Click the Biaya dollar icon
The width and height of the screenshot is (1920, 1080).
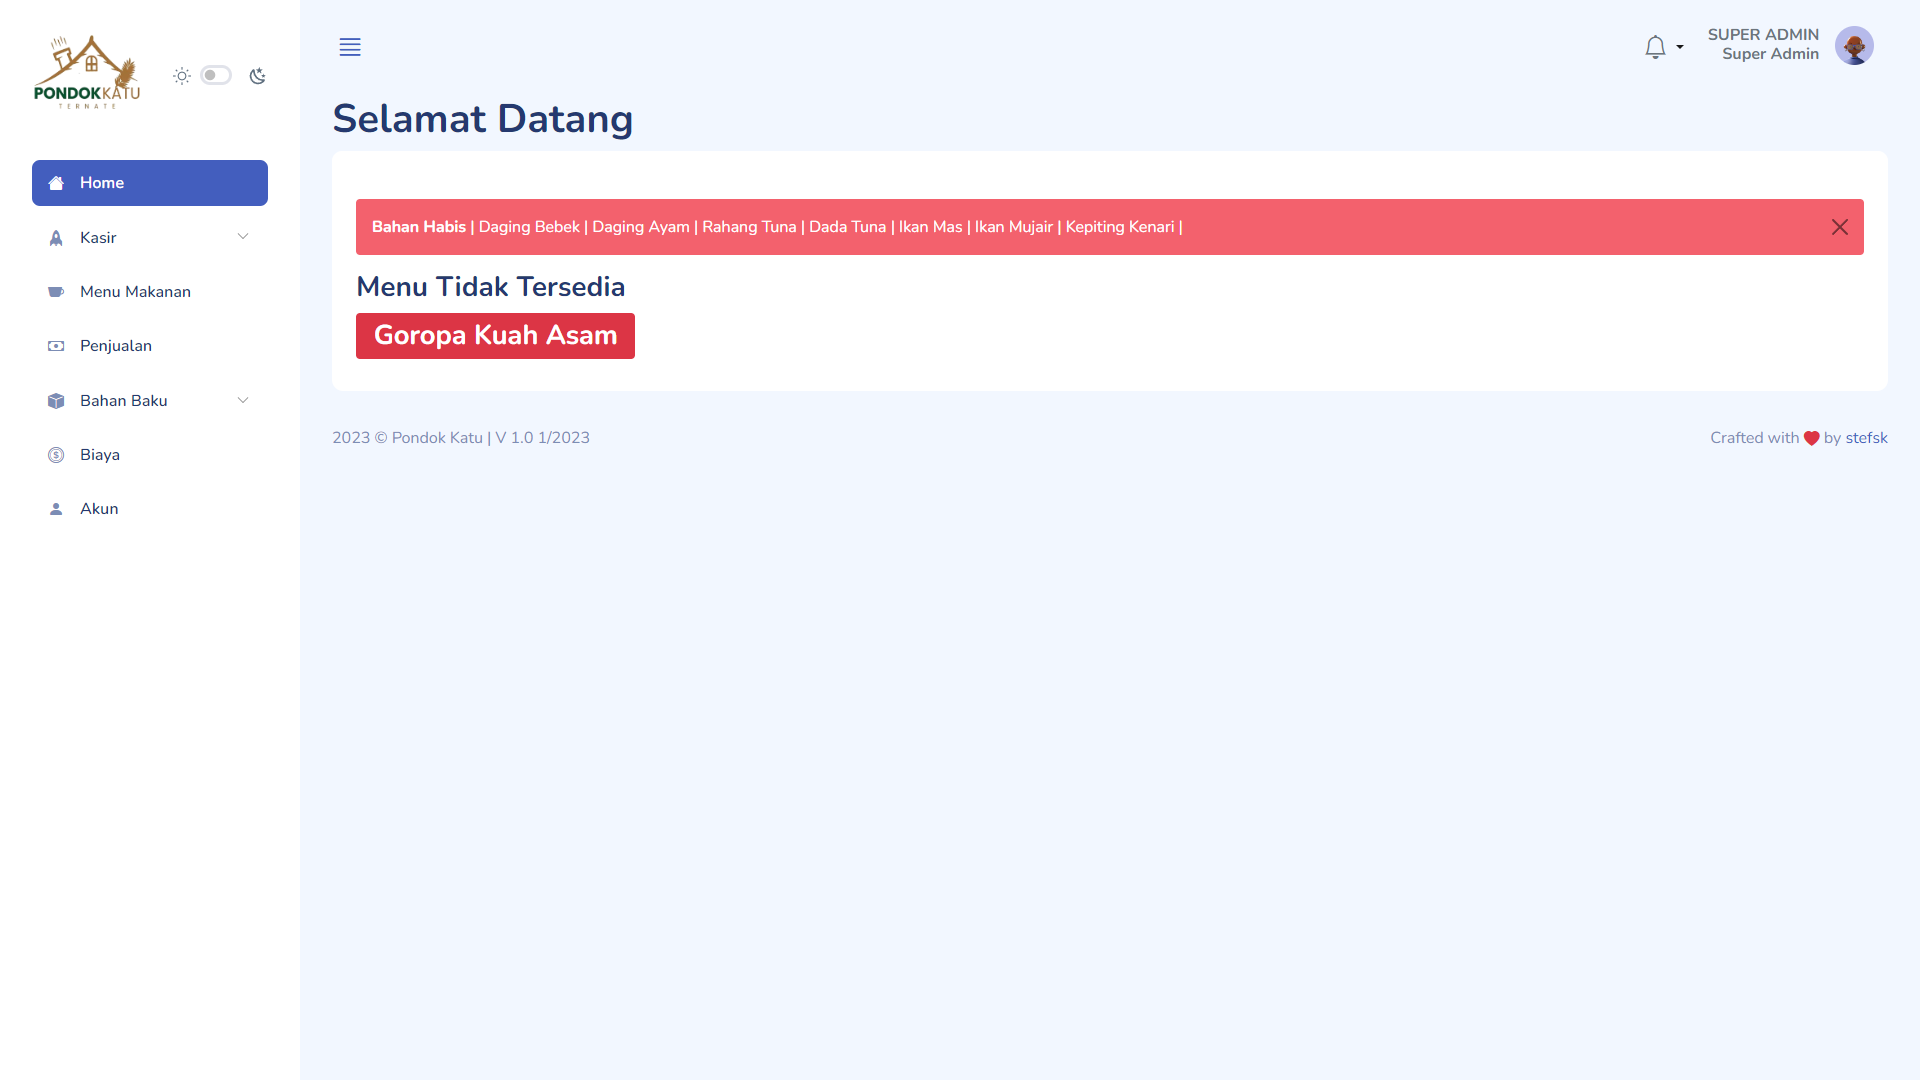tap(56, 455)
